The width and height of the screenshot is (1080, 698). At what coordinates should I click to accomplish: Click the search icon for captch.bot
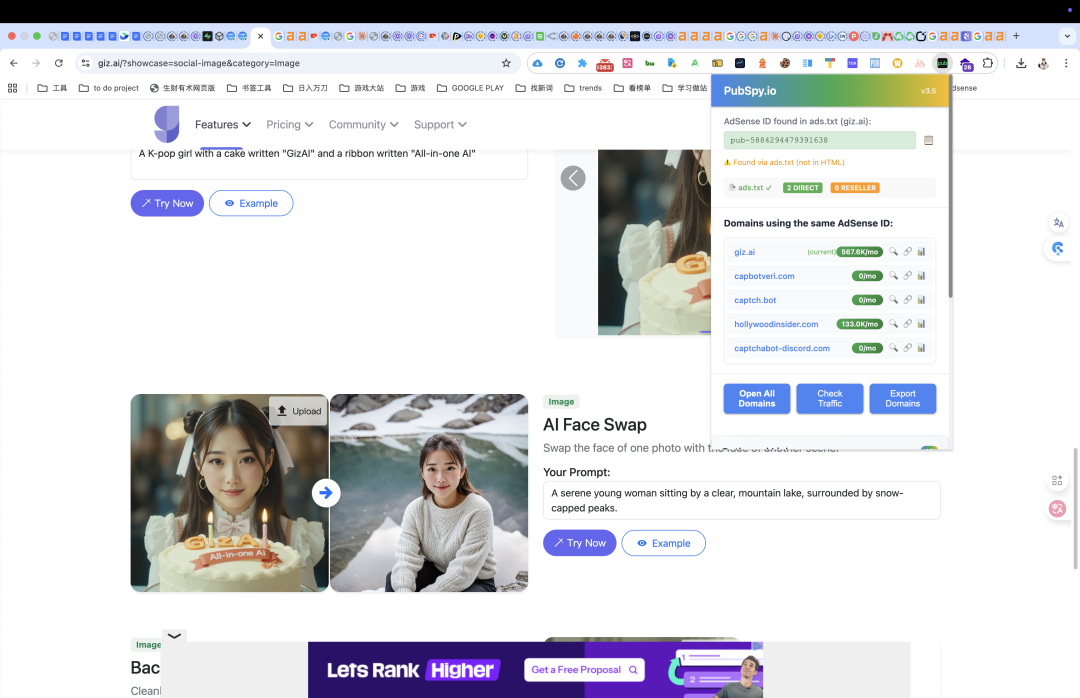(x=893, y=300)
